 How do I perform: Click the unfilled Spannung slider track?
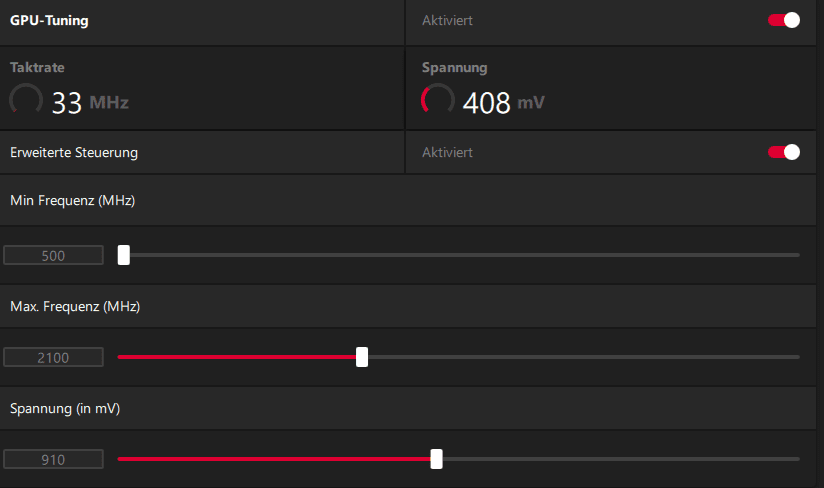[620, 459]
